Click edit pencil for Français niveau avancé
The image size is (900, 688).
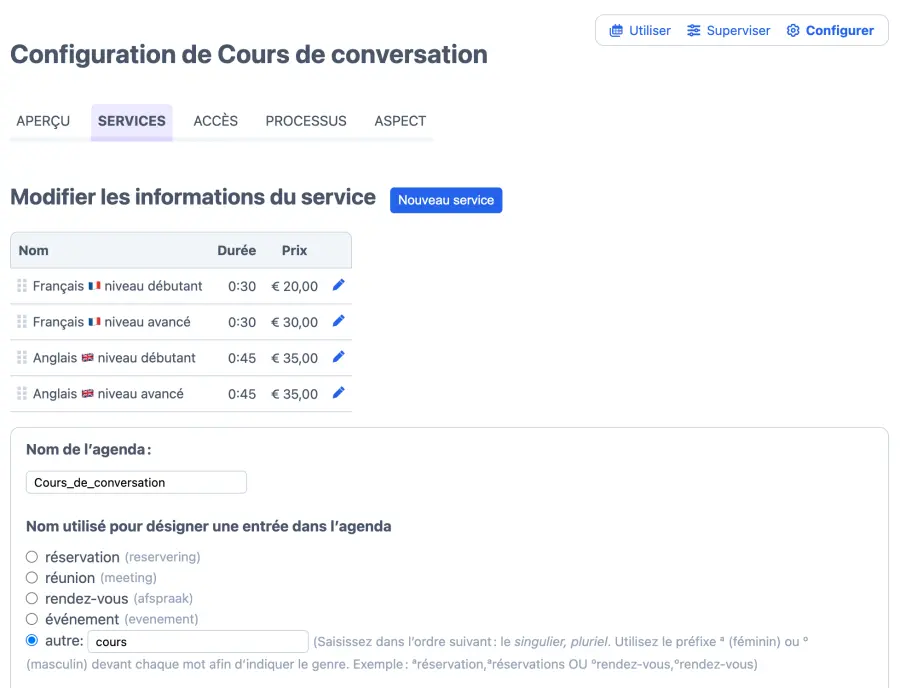(338, 322)
